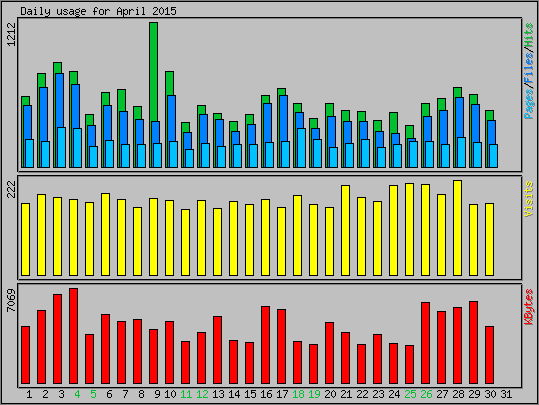Click day label 31 on x-axis
The image size is (539, 405).
pos(506,394)
